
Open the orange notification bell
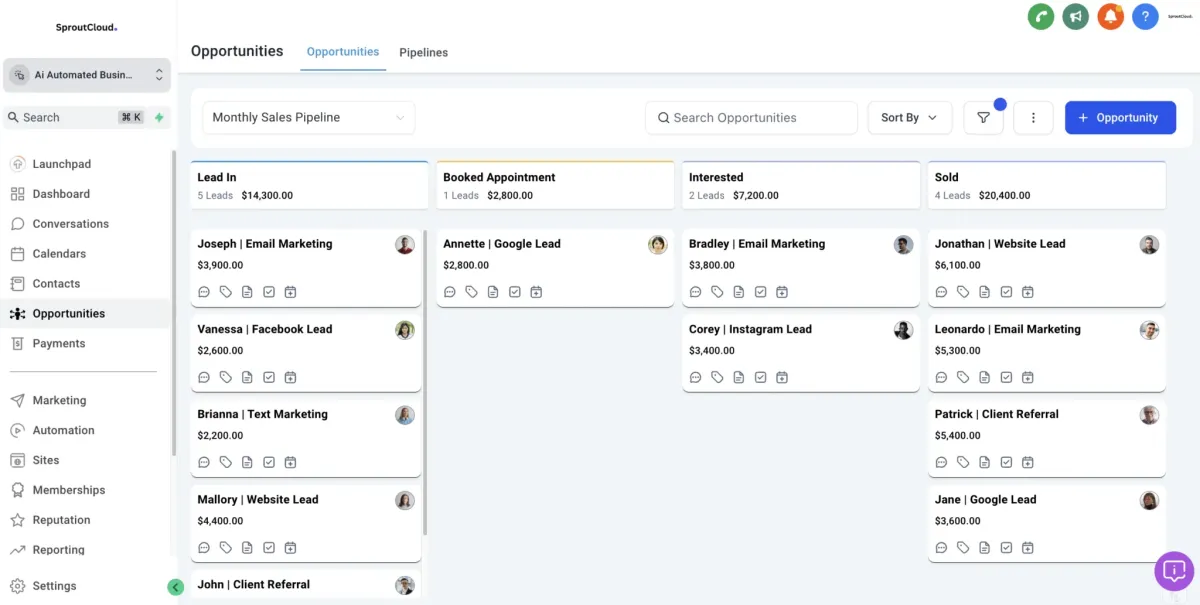(1110, 16)
